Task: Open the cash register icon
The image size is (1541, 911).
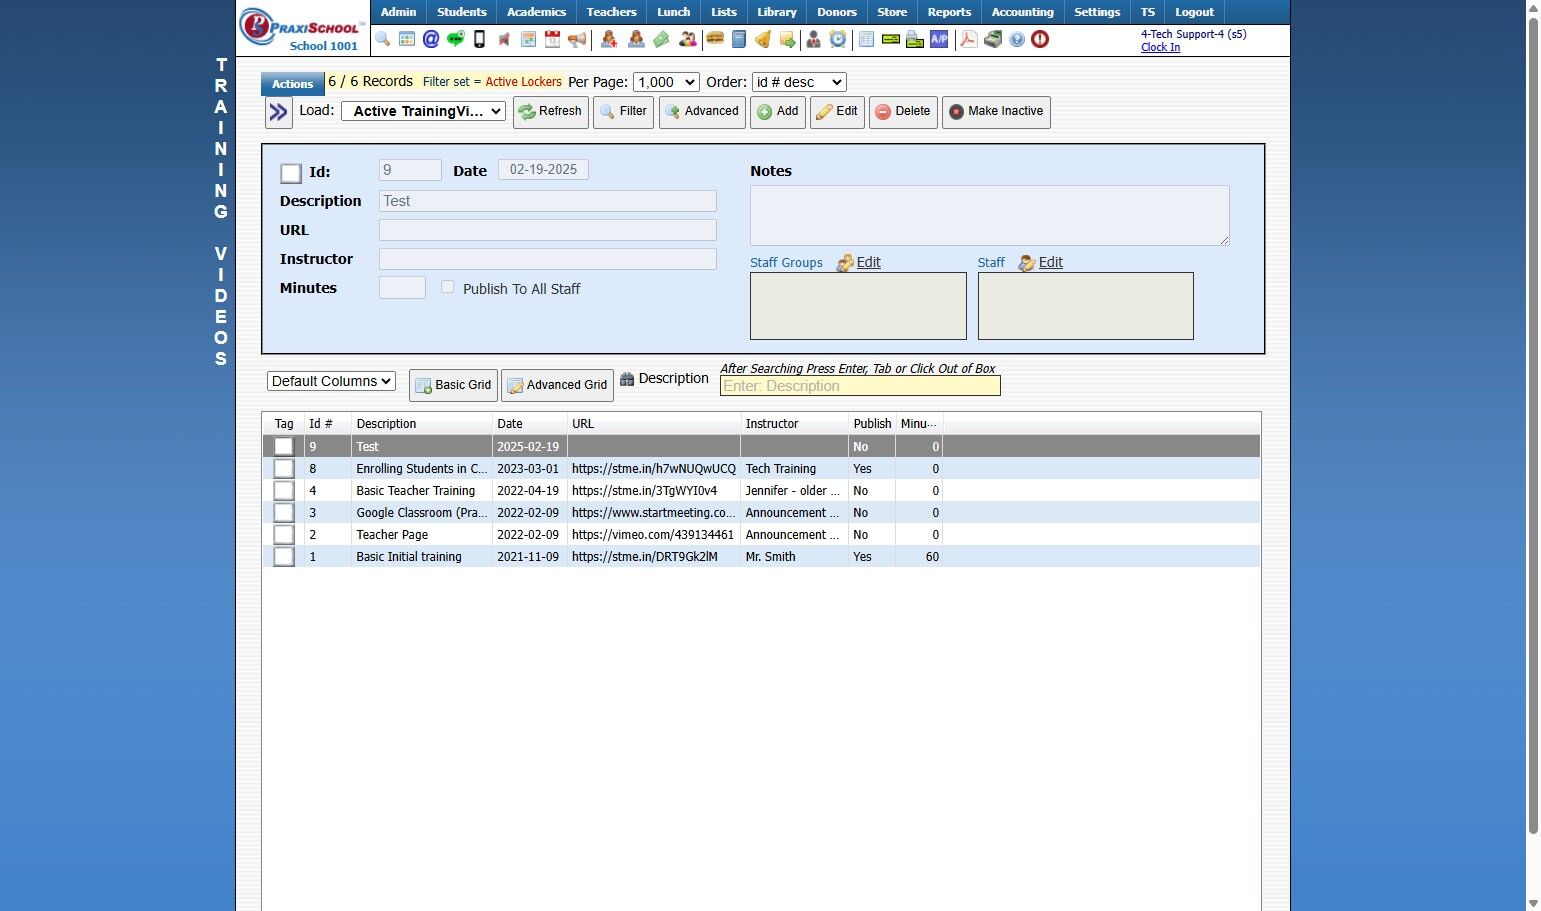Action: 993,39
